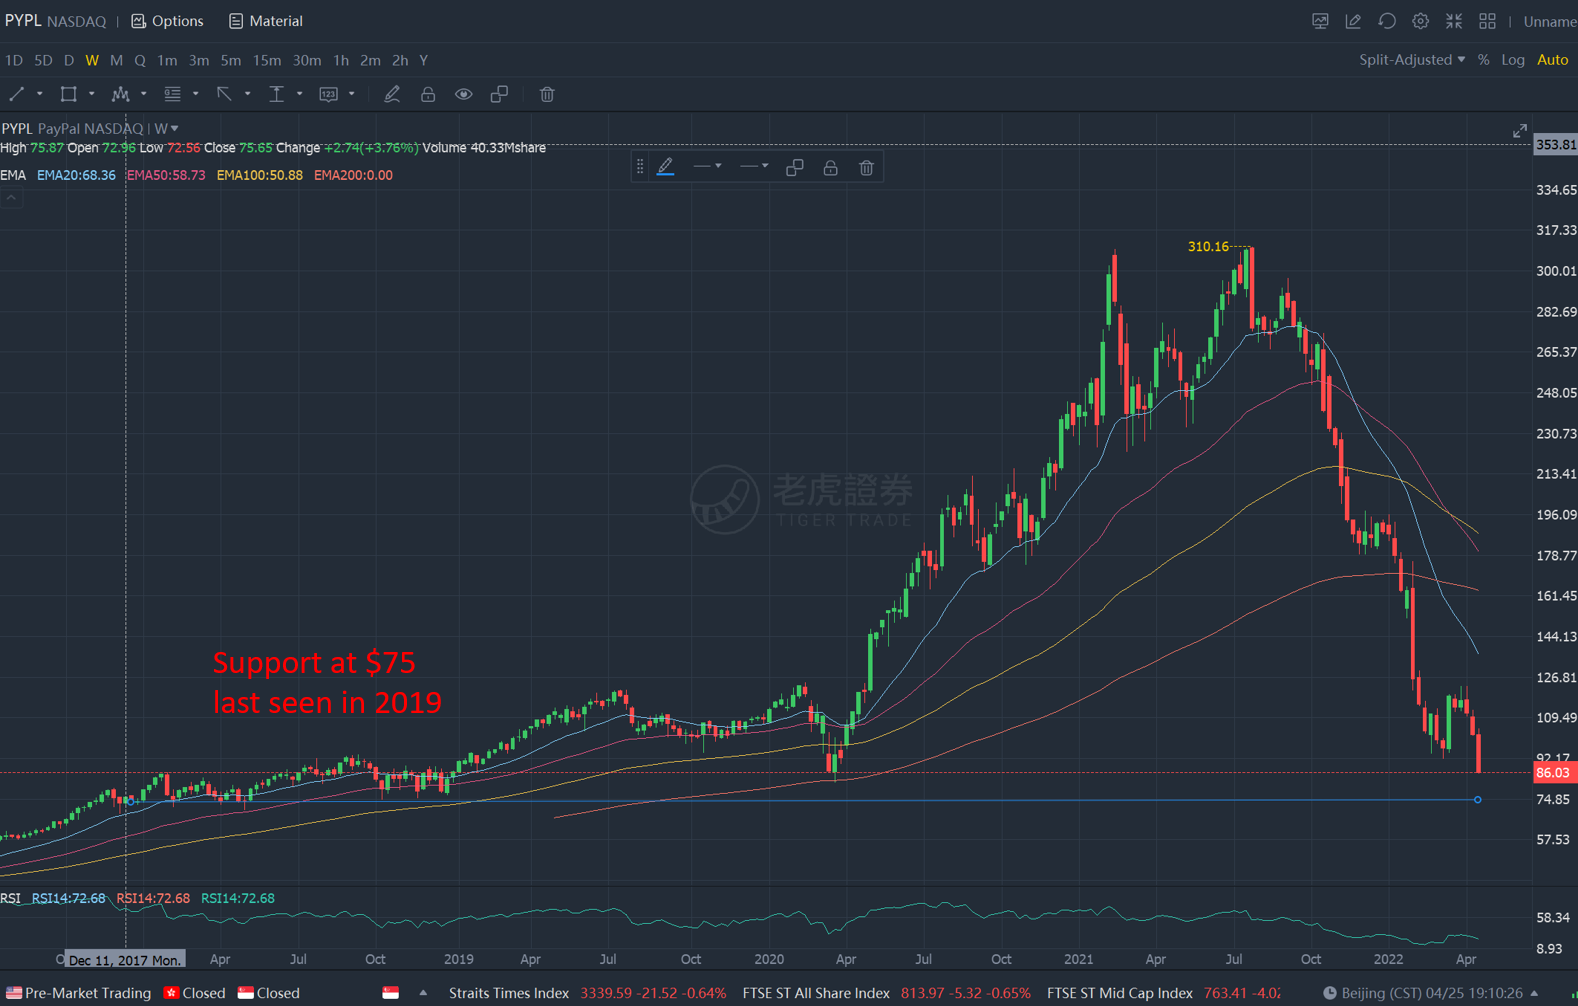This screenshot has height=1006, width=1578.
Task: Open the Material tab
Action: tap(266, 21)
